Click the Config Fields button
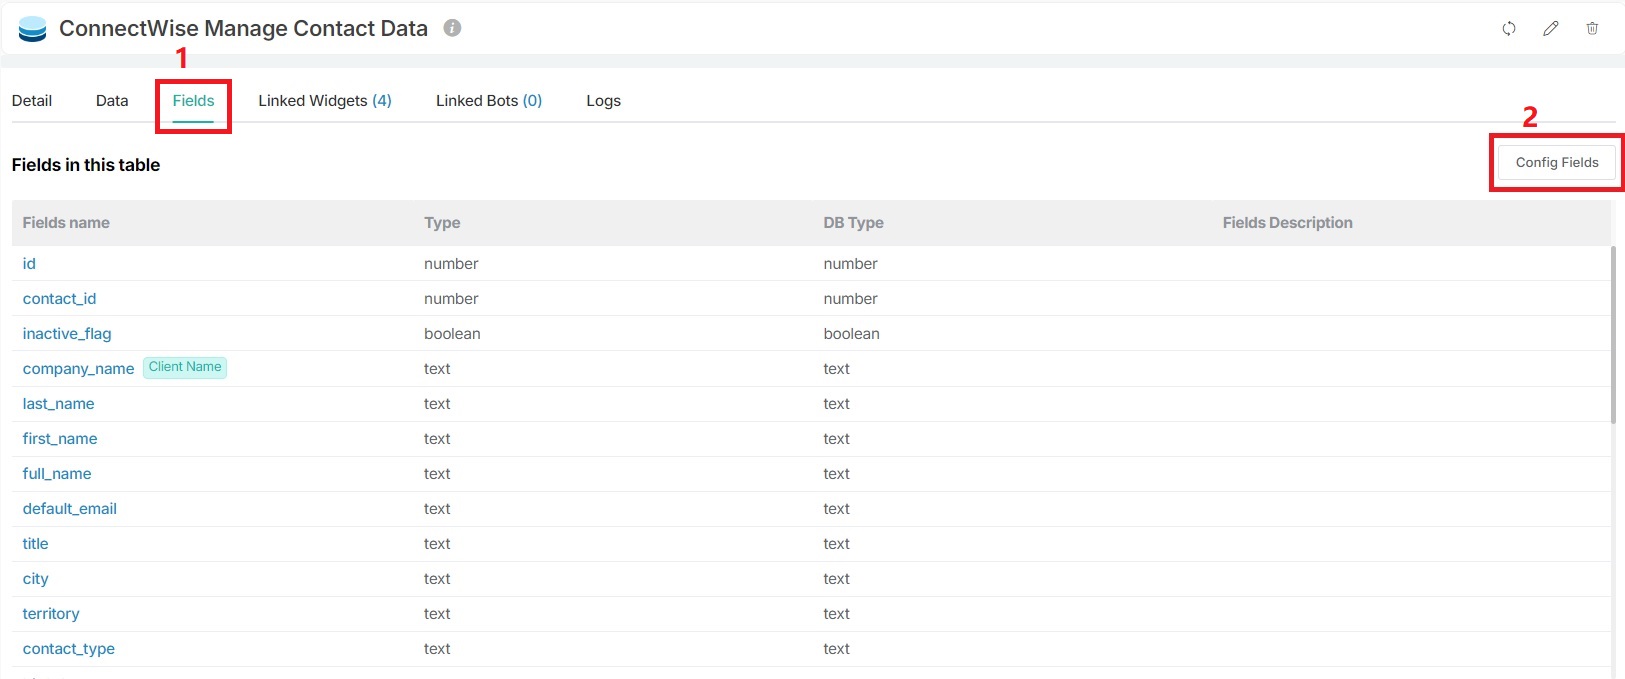This screenshot has height=679, width=1625. tap(1557, 162)
